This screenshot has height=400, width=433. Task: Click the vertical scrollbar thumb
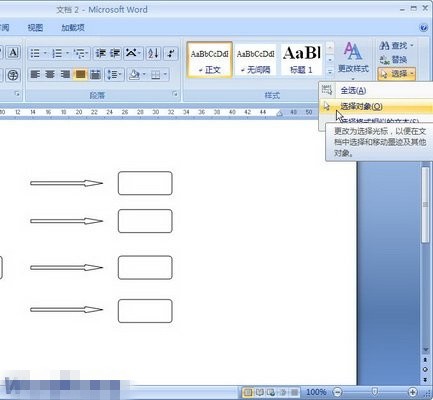point(425,204)
